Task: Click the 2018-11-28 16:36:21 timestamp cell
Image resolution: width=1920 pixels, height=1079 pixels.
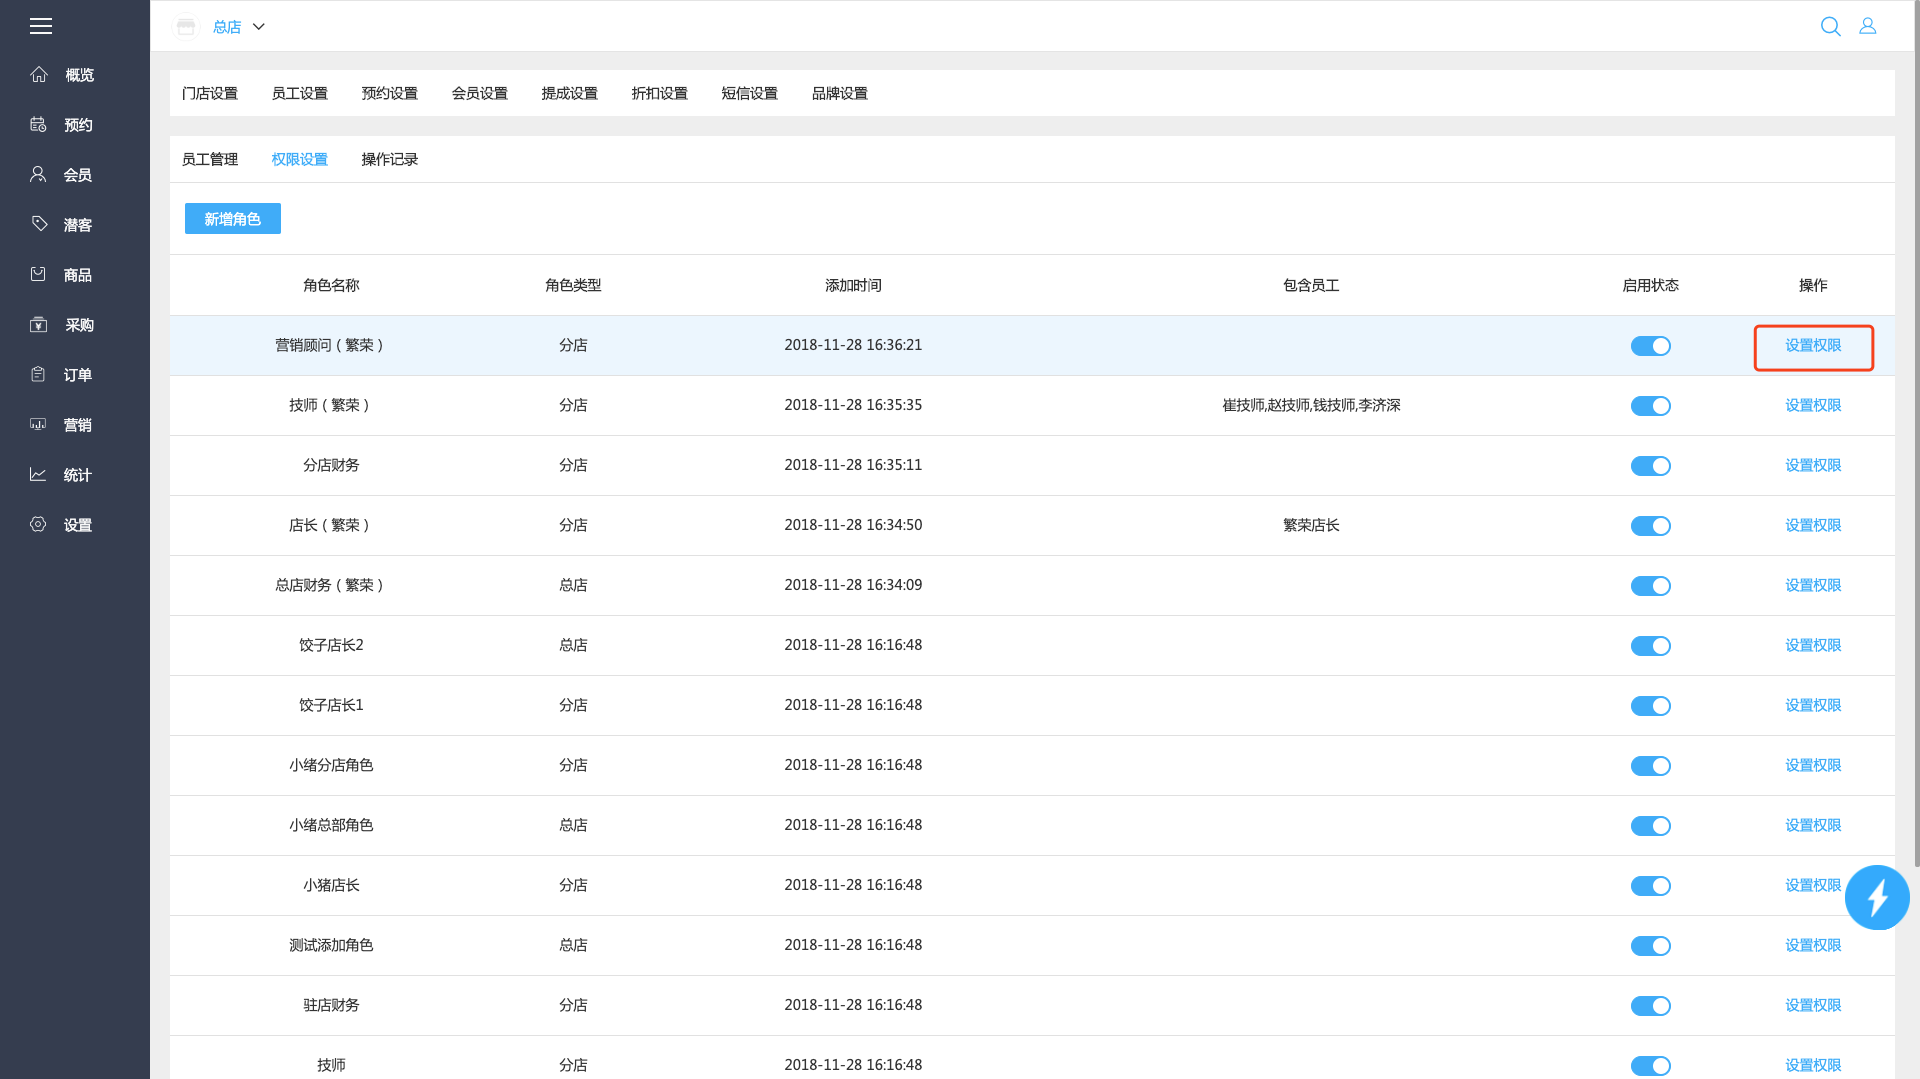Action: 853,346
